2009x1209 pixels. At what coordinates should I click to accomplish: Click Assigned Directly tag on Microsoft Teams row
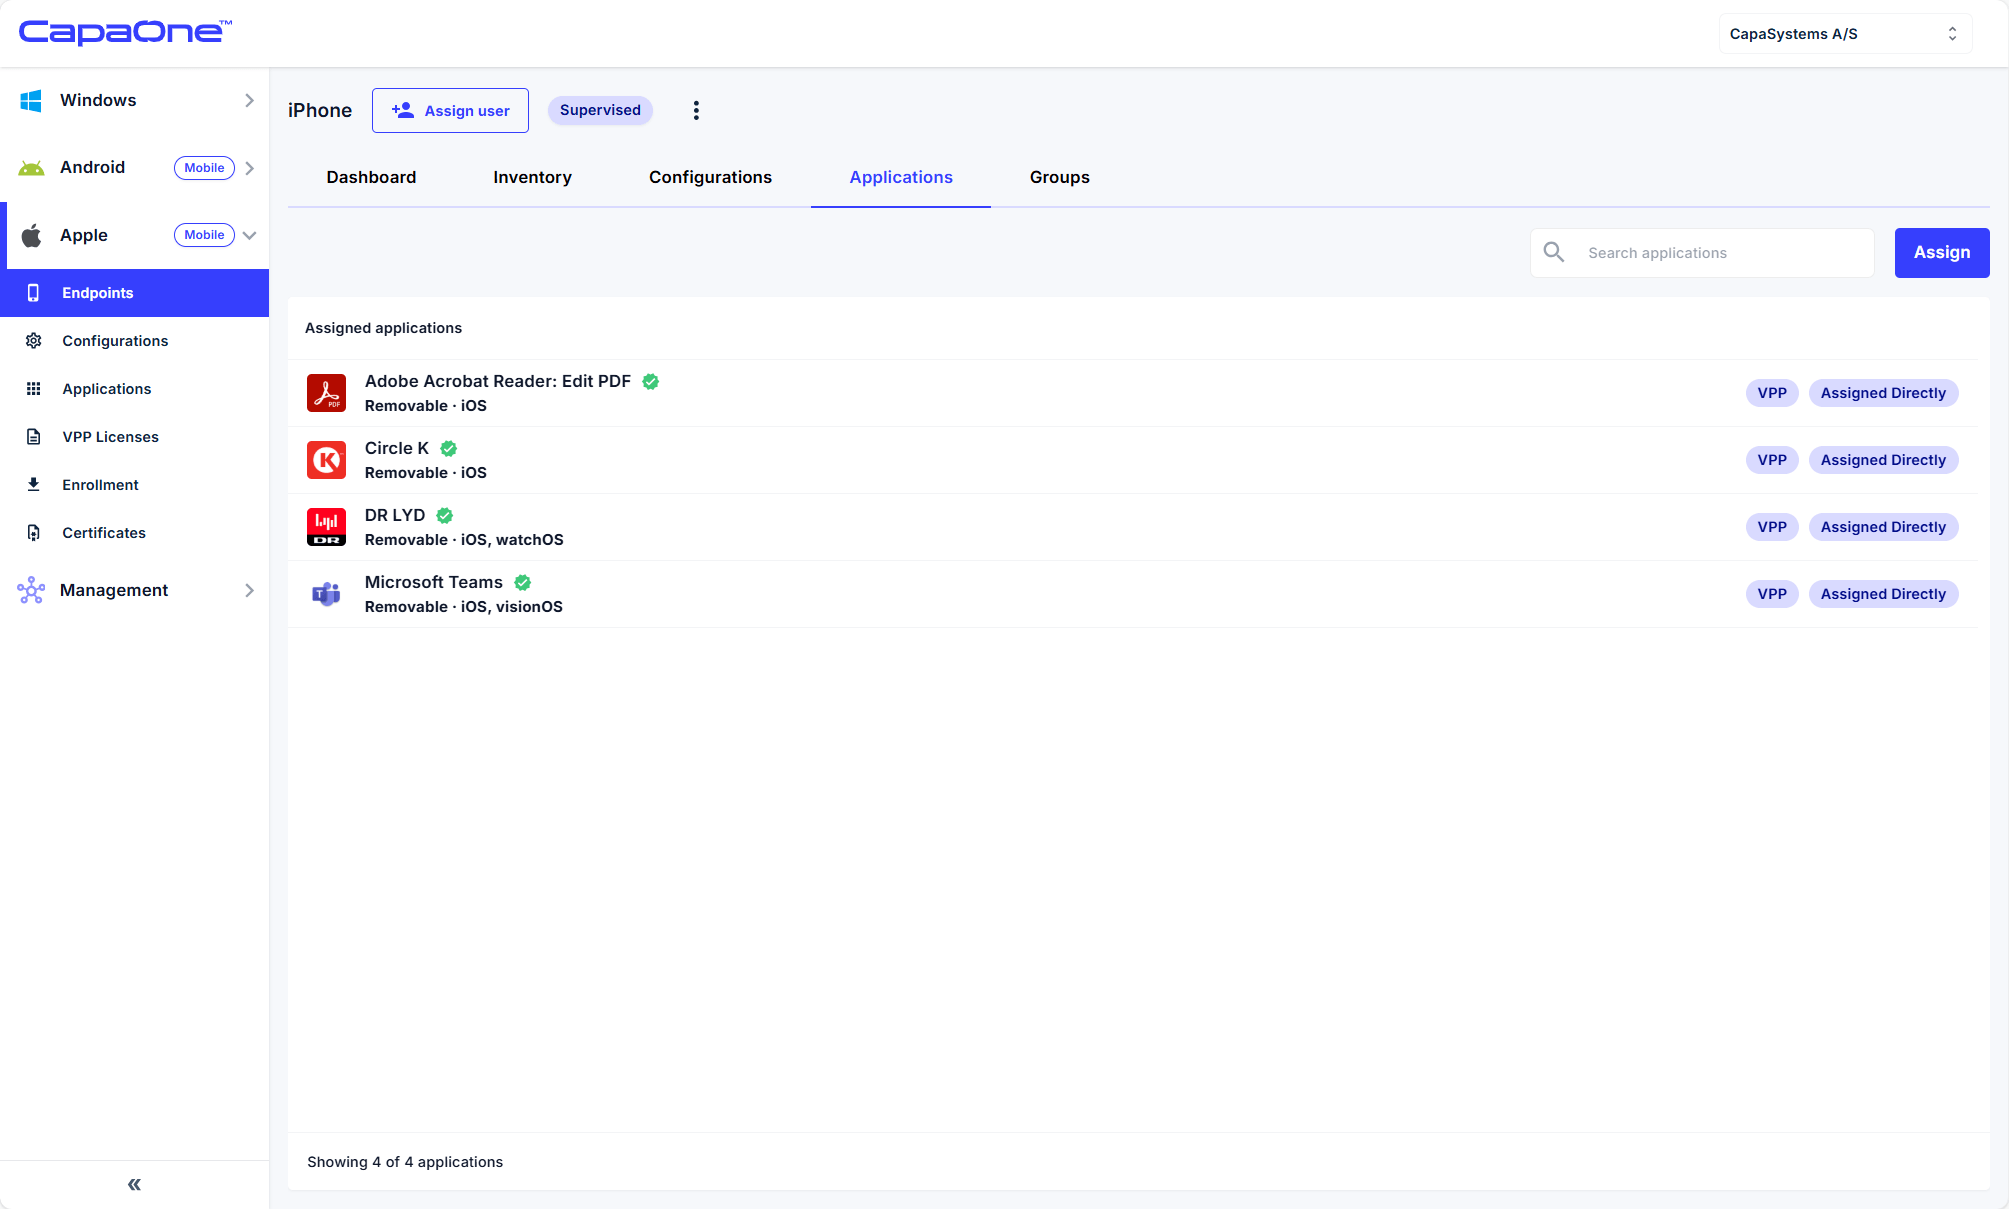point(1882,594)
